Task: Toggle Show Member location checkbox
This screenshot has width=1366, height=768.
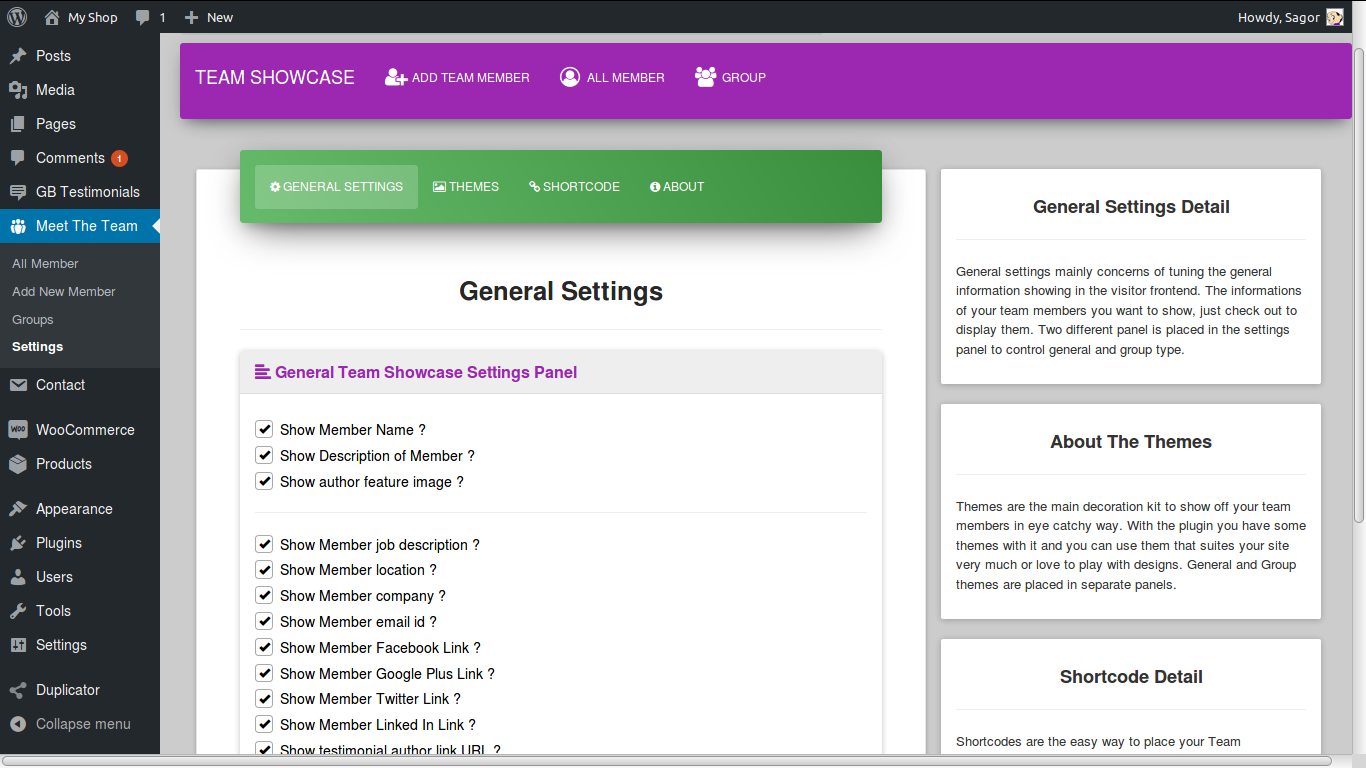Action: click(264, 569)
